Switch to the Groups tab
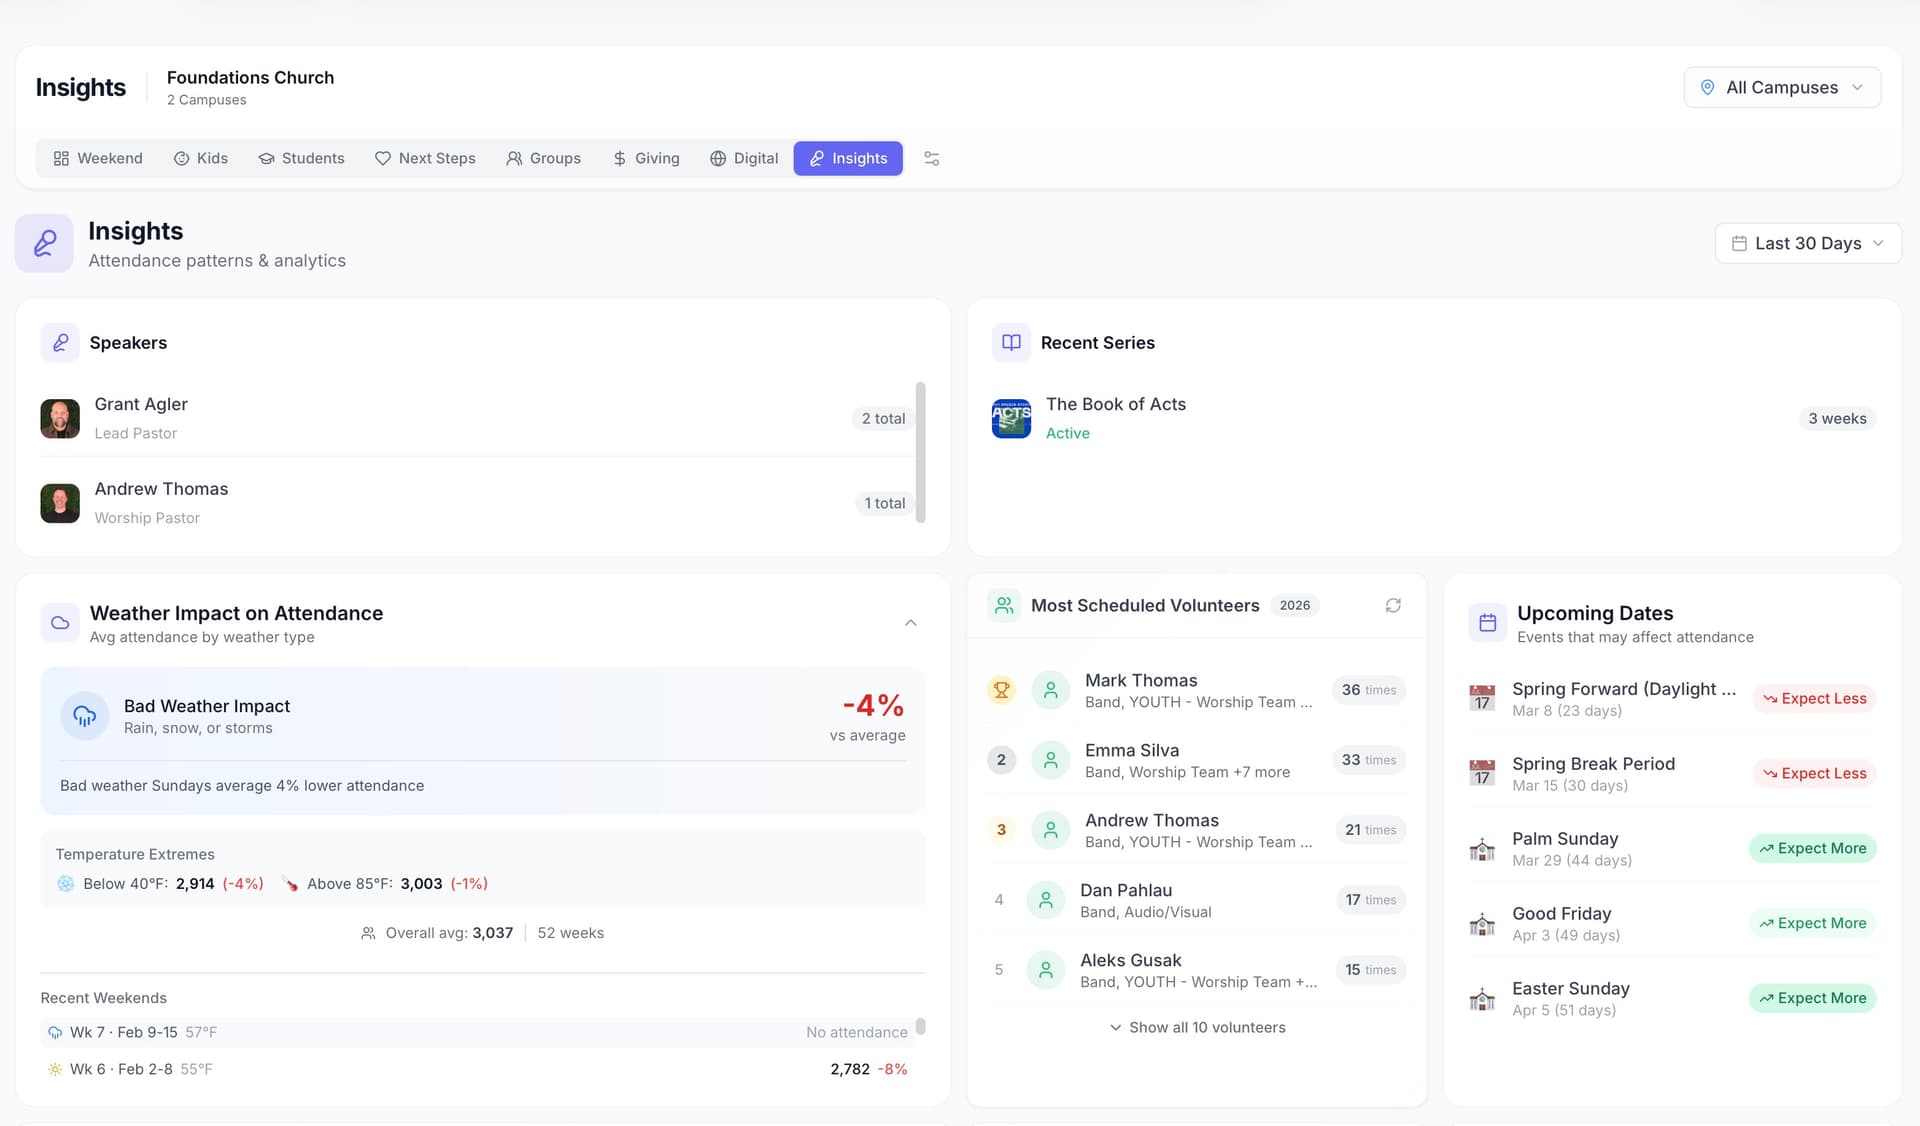1920x1126 pixels. tap(544, 158)
